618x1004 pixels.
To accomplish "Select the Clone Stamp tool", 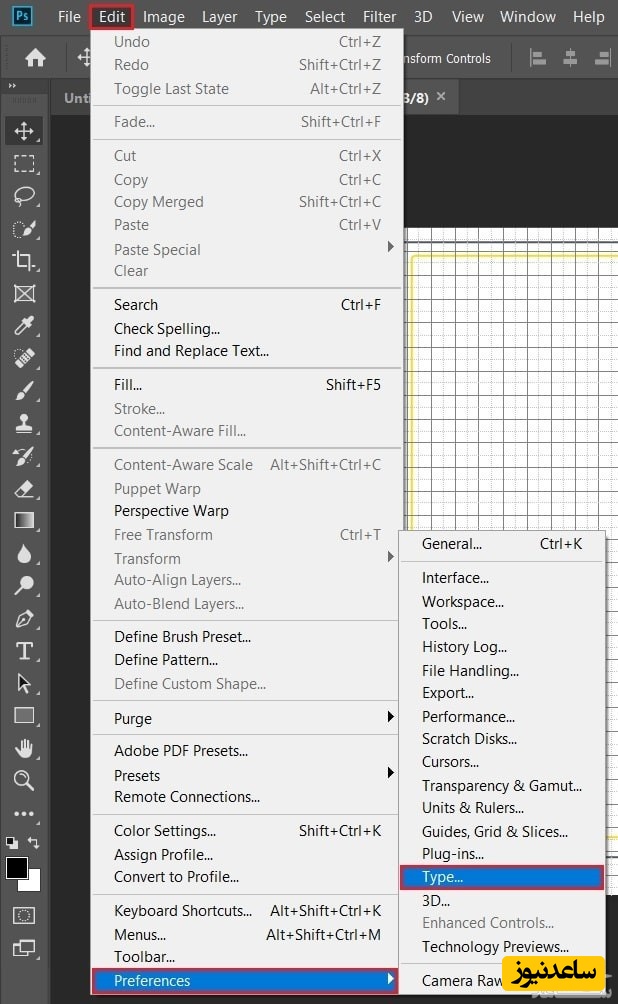I will pos(24,423).
